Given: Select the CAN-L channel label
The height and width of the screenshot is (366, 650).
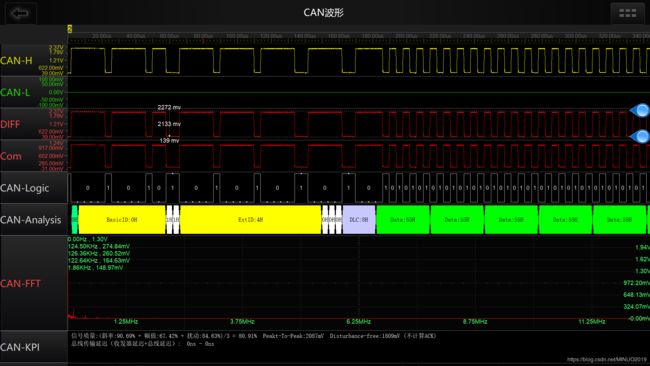Looking at the screenshot, I should click(15, 92).
